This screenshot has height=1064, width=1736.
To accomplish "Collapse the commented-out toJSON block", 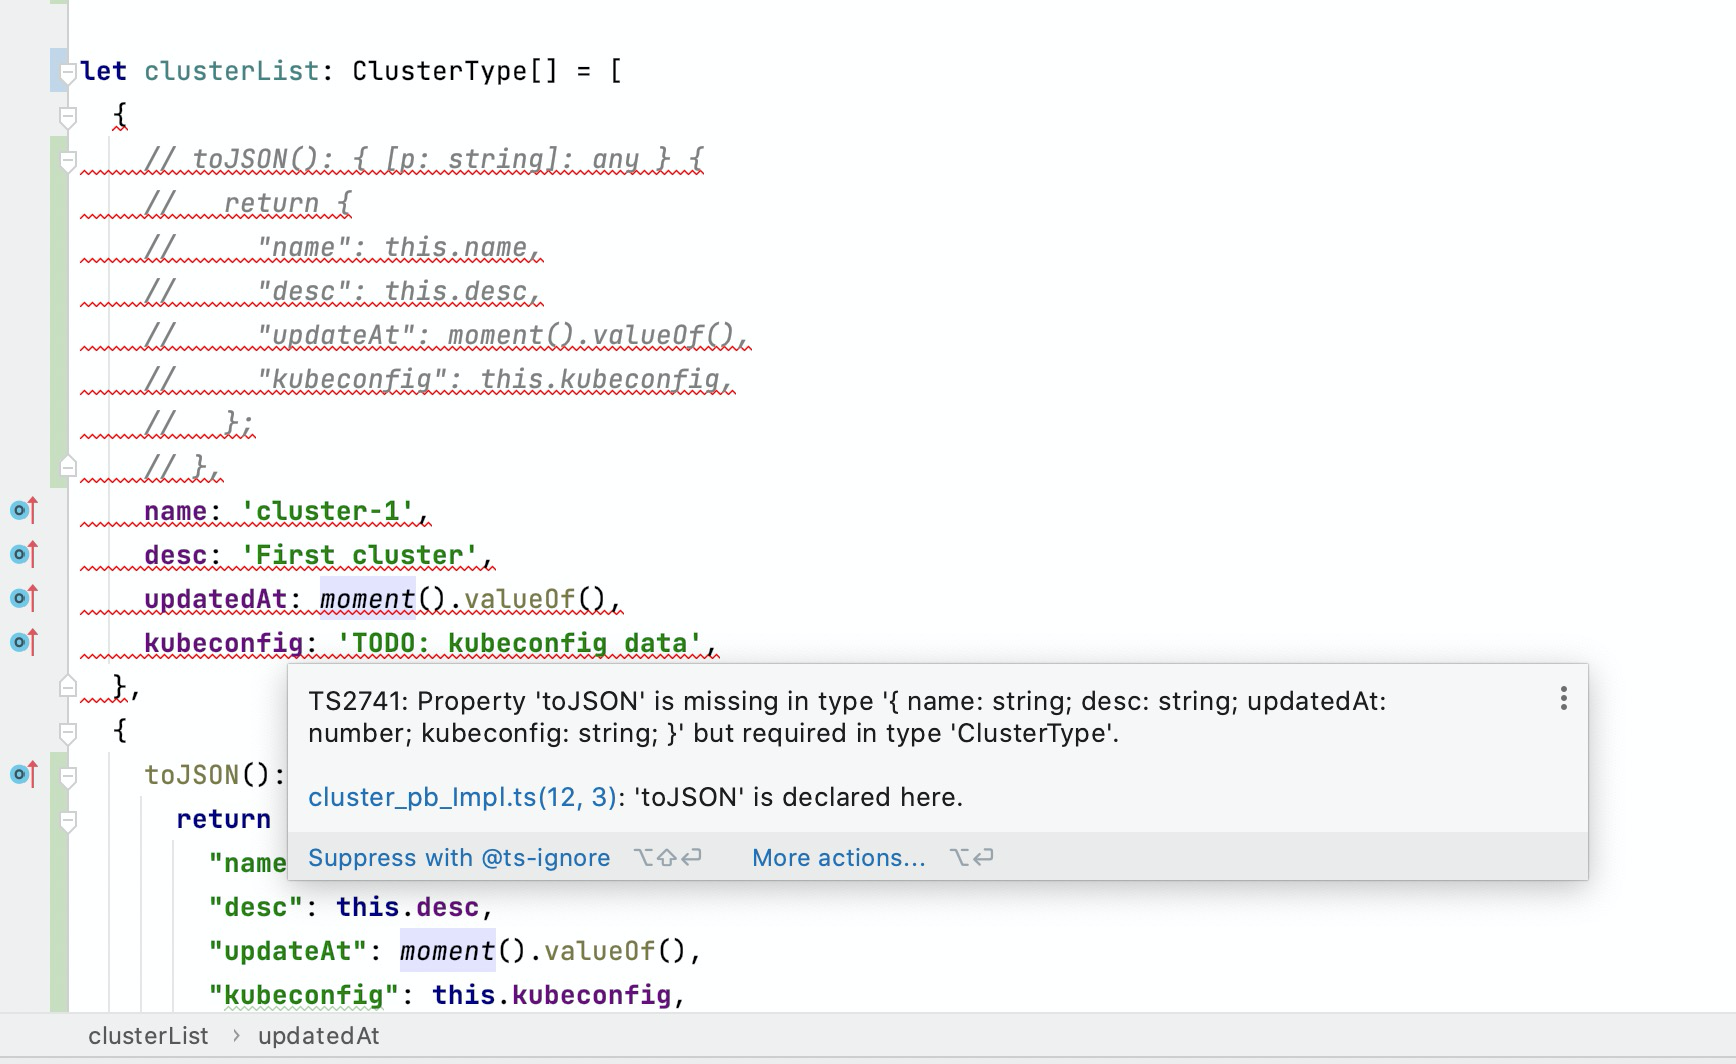I will [68, 158].
